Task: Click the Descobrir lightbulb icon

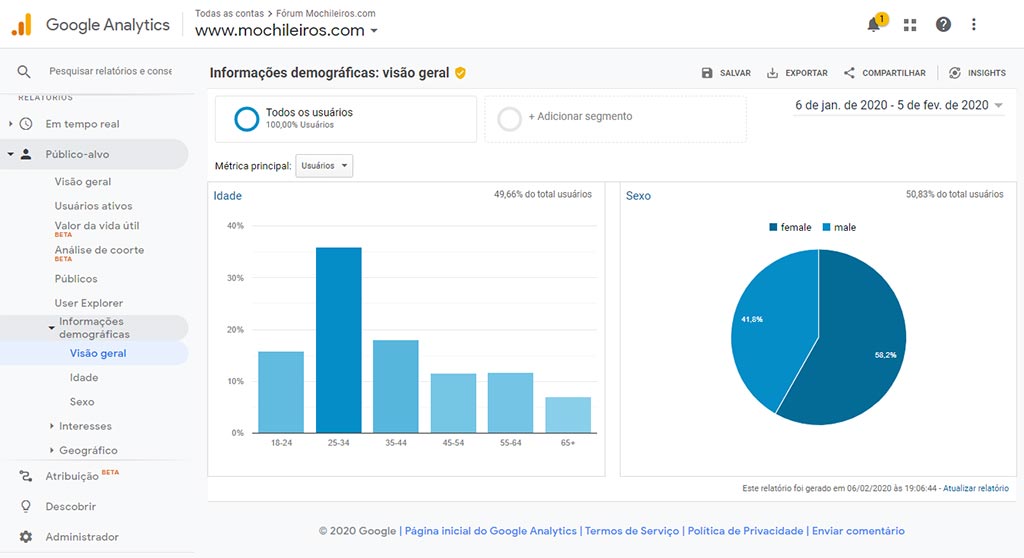Action: [x=25, y=506]
